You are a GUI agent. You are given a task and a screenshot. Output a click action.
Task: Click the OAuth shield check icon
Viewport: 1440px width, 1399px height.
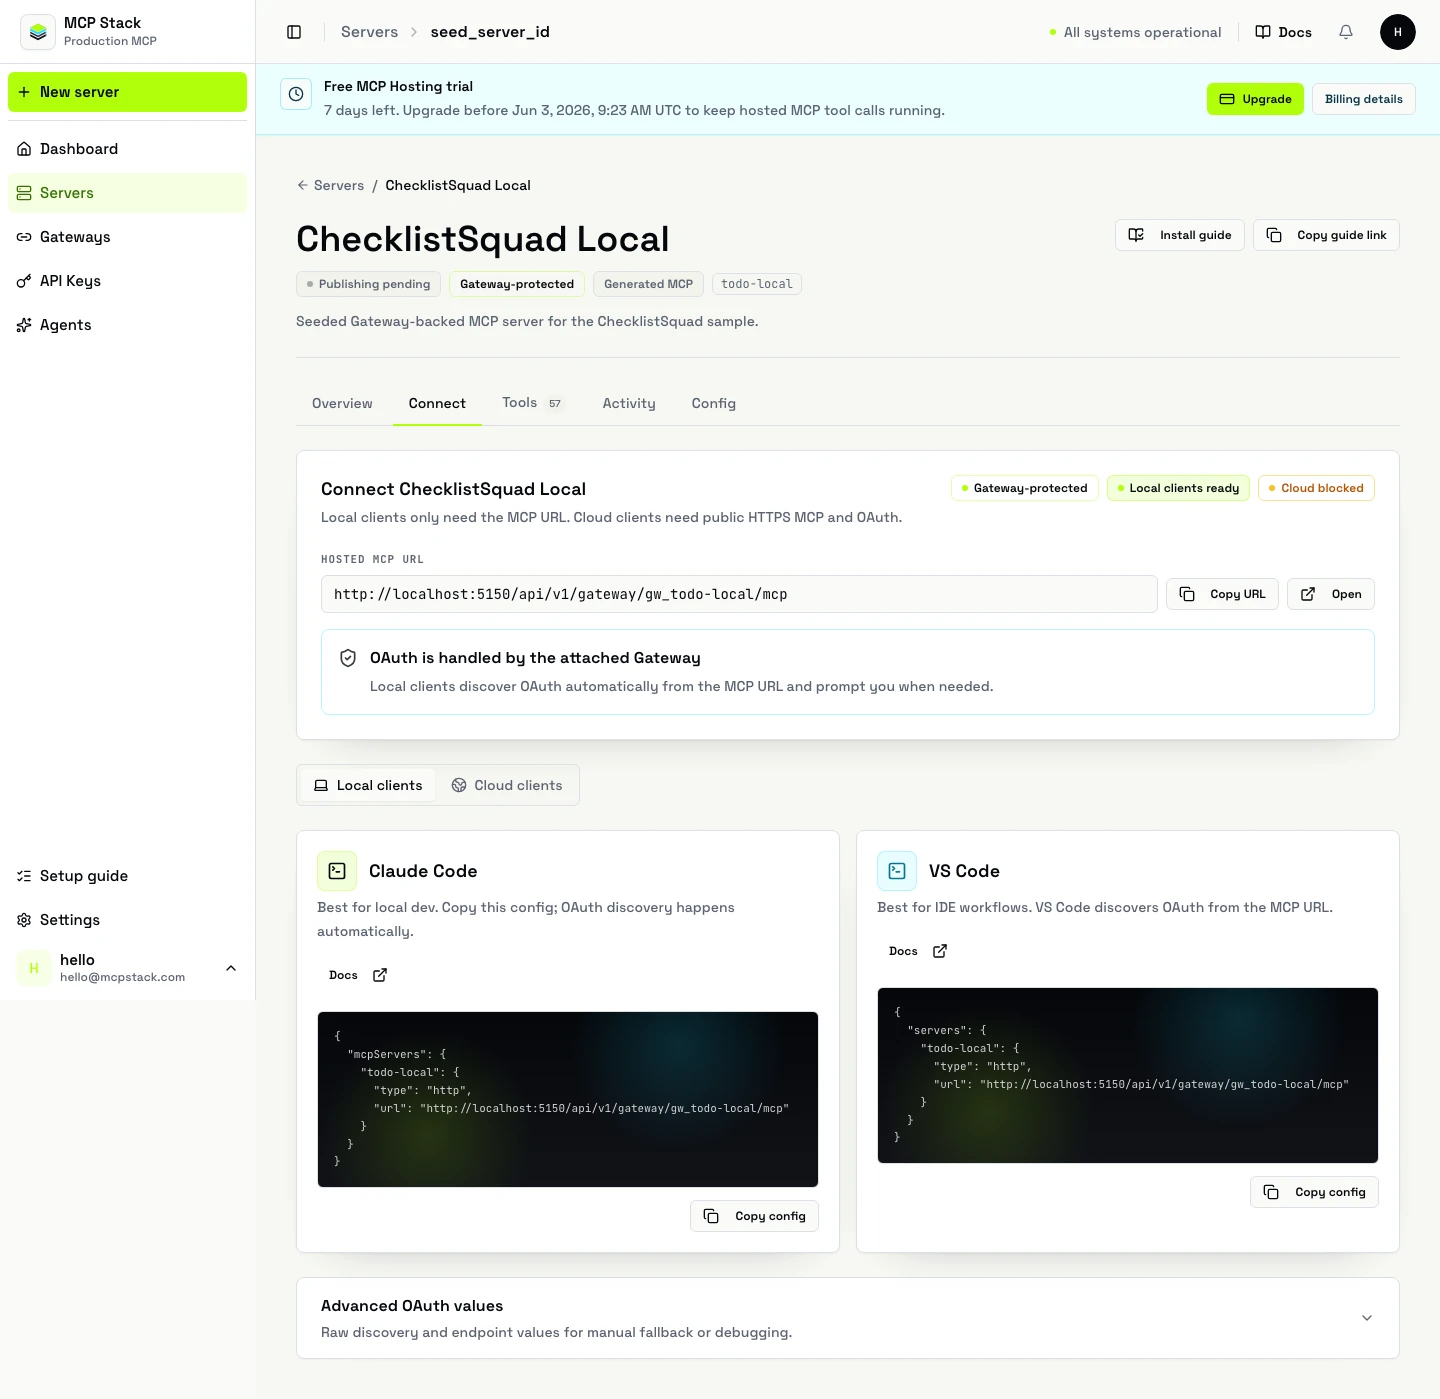(x=348, y=658)
